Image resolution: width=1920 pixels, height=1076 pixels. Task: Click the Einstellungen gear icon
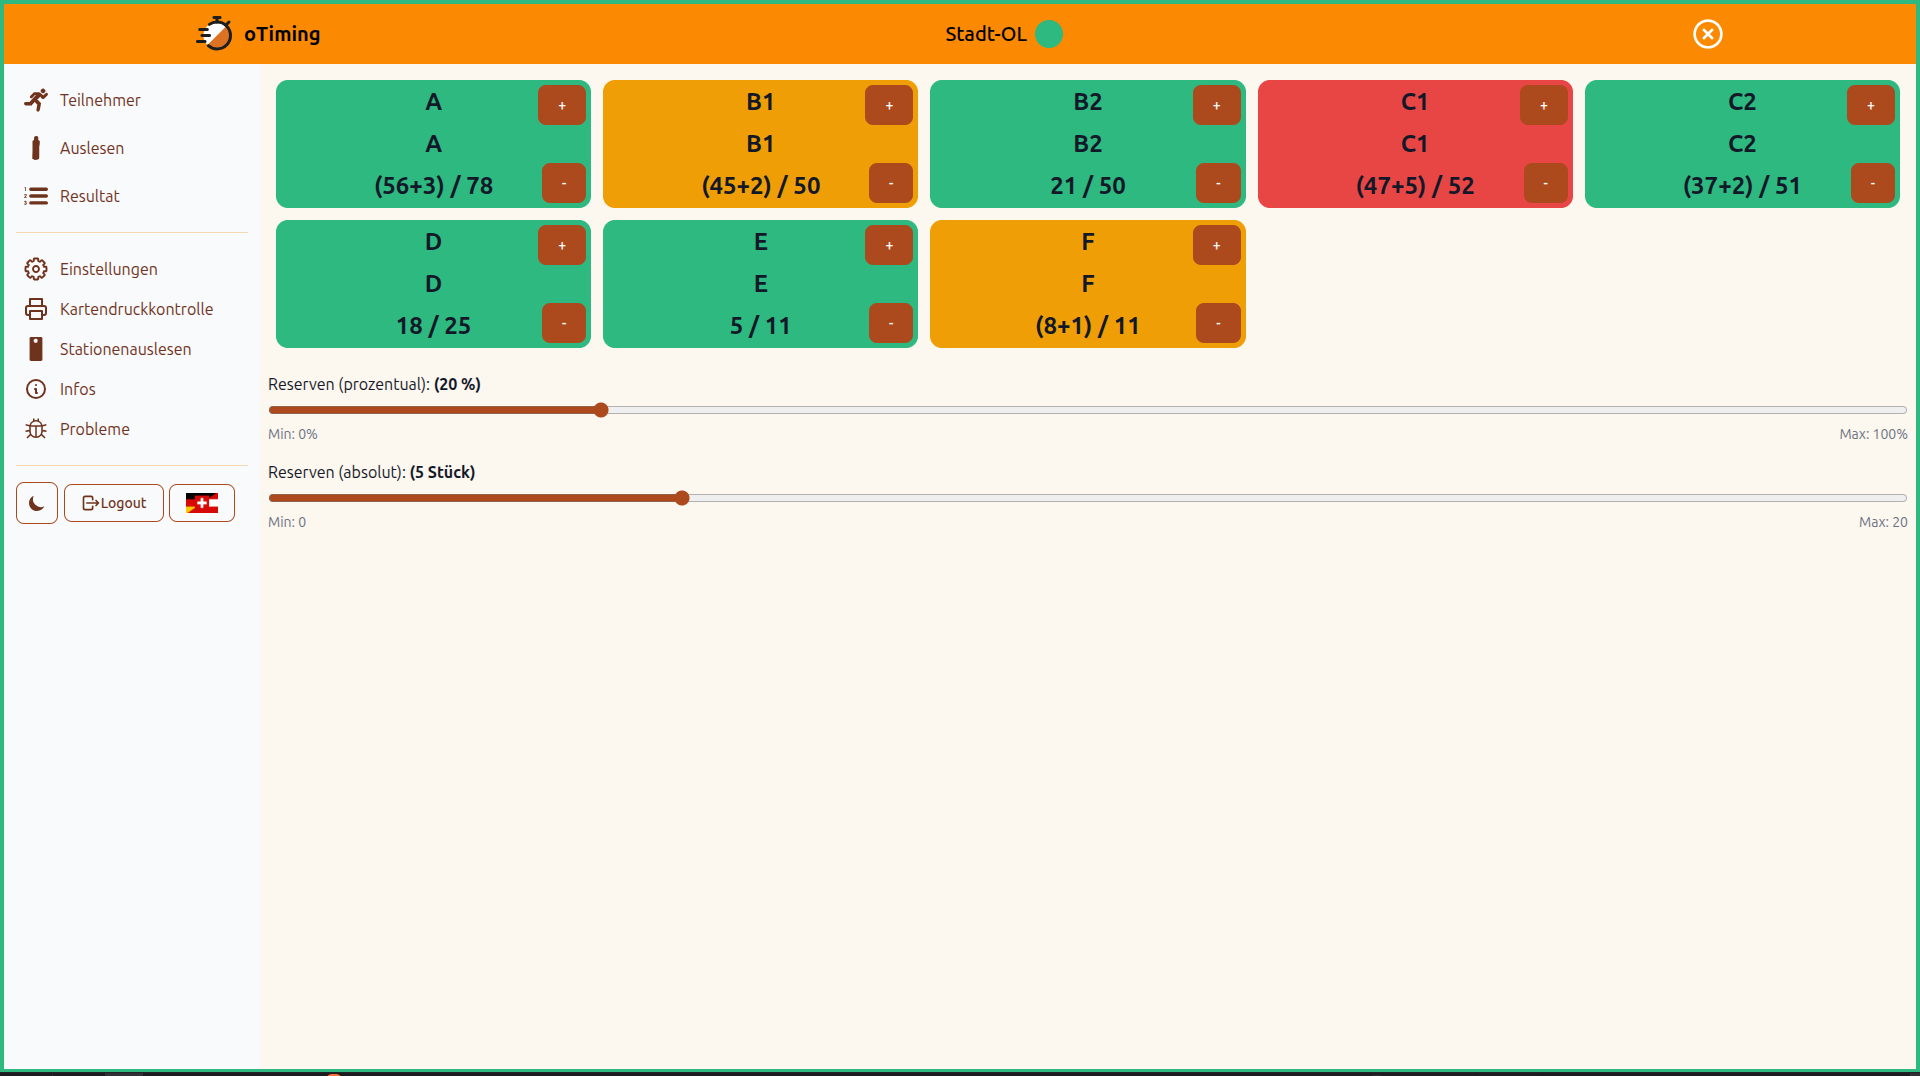pos(36,269)
